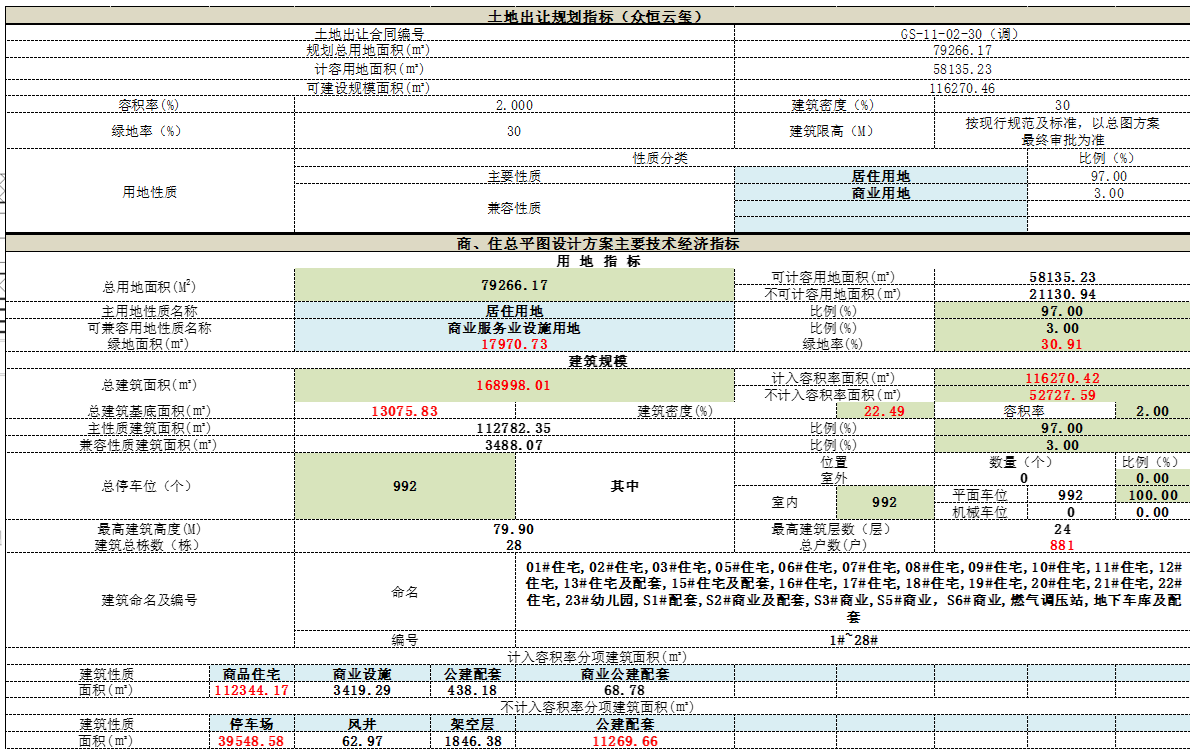Image resolution: width=1190 pixels, height=749 pixels.
Task: Select the '商品住宅' column header
Action: point(251,674)
